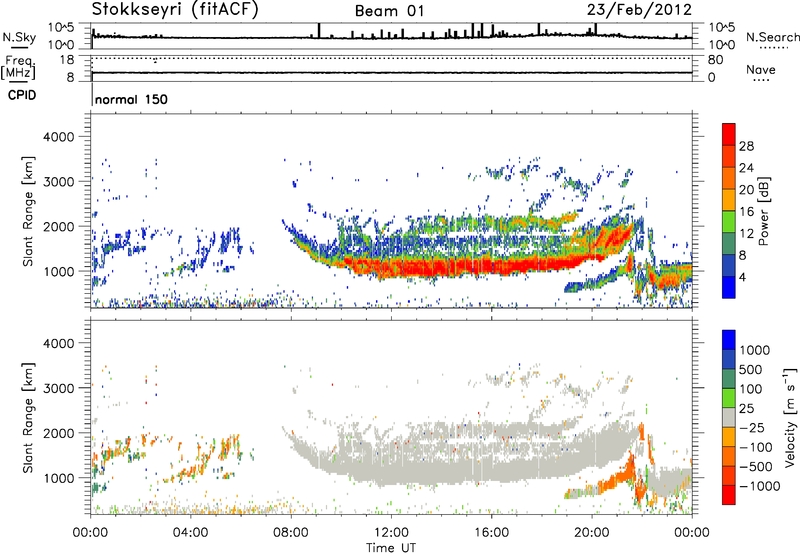Screen dimensions: 800x554
Task: Click the '12:00' time axis label
Action: pos(391,533)
